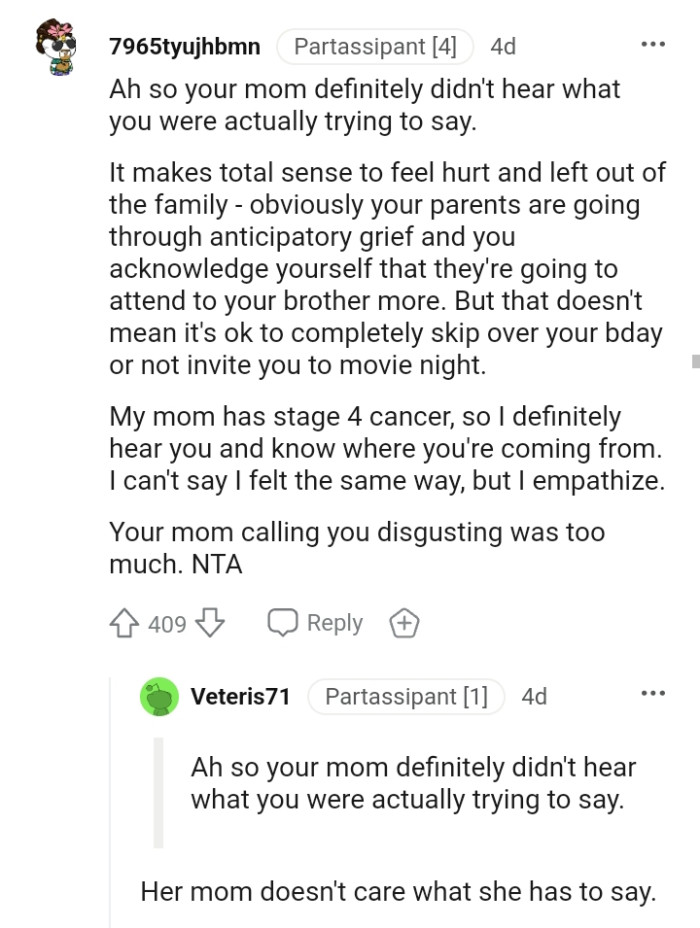Click the 4d timestamp on the top comment
Screen dimensions: 700x928
tap(502, 46)
